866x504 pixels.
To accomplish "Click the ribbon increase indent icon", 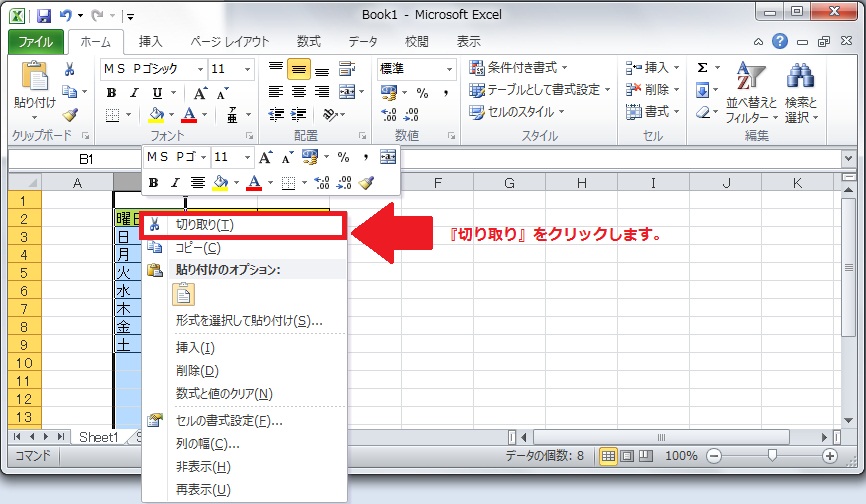I will coord(299,114).
